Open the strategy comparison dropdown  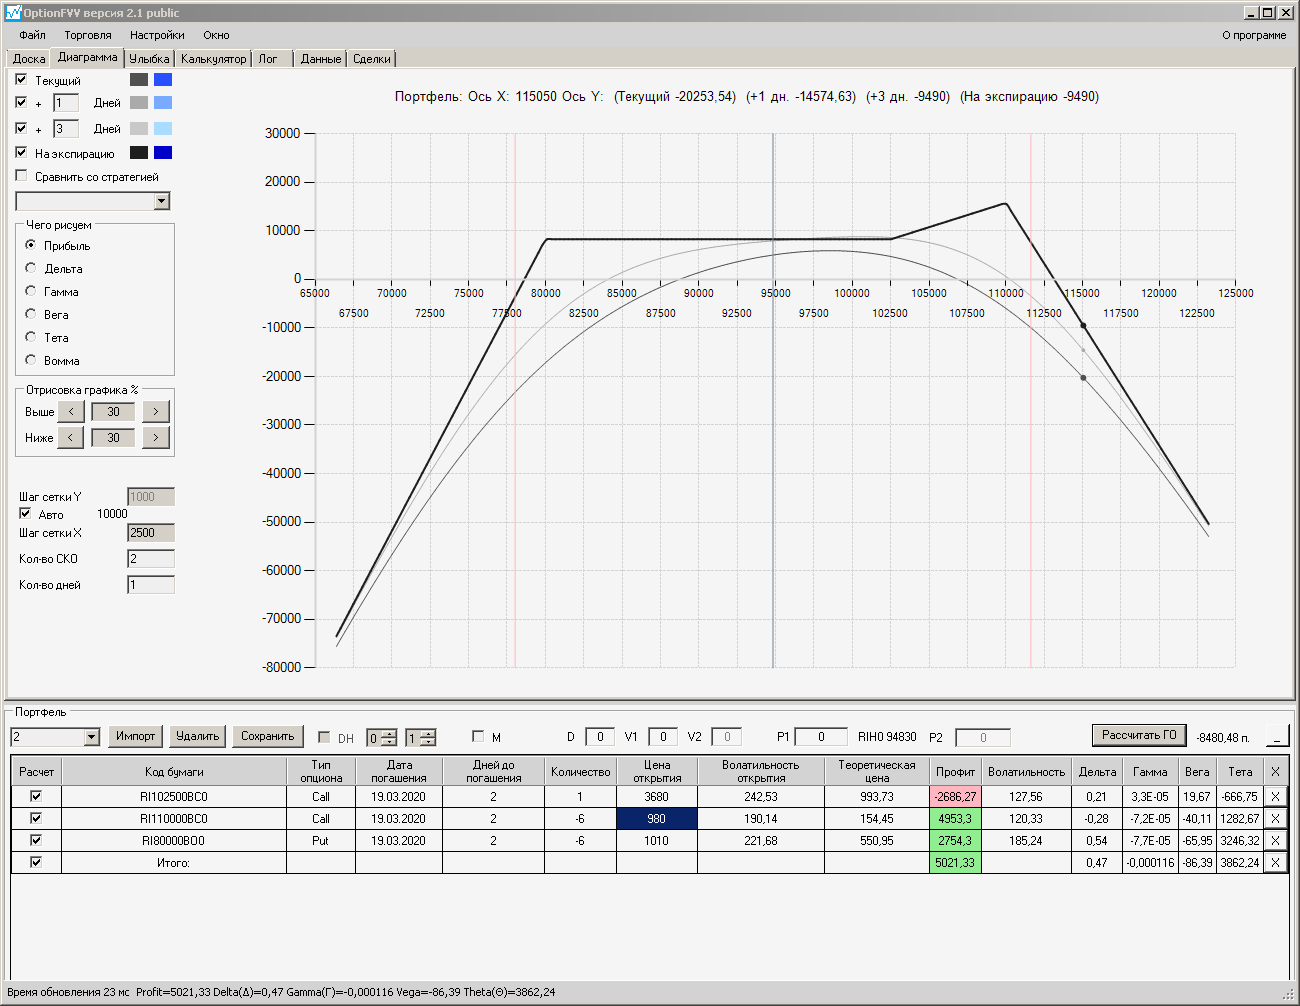162,201
